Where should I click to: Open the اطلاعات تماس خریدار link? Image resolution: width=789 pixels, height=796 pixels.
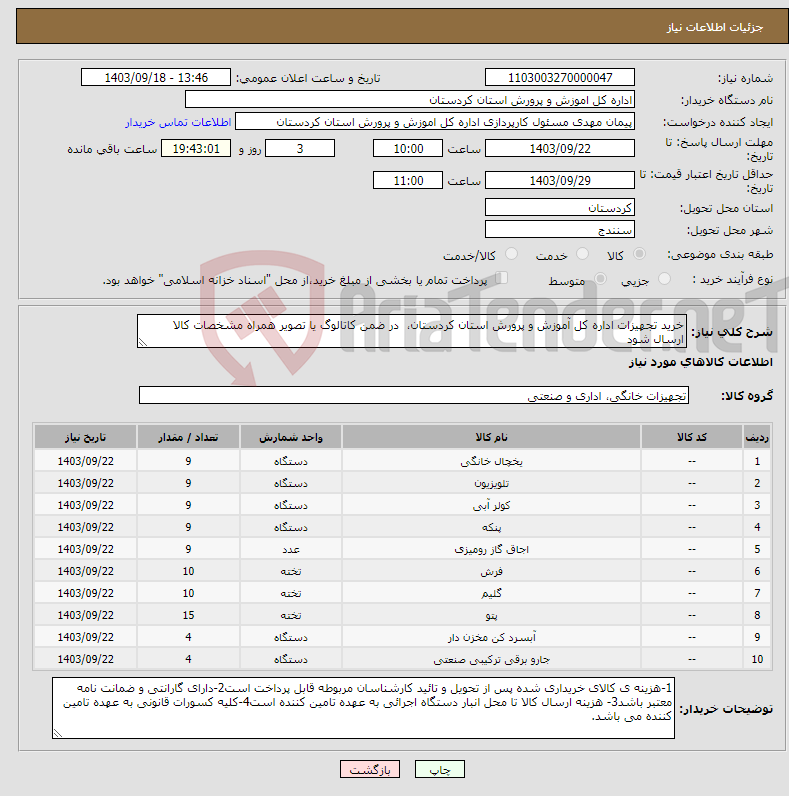178,122
